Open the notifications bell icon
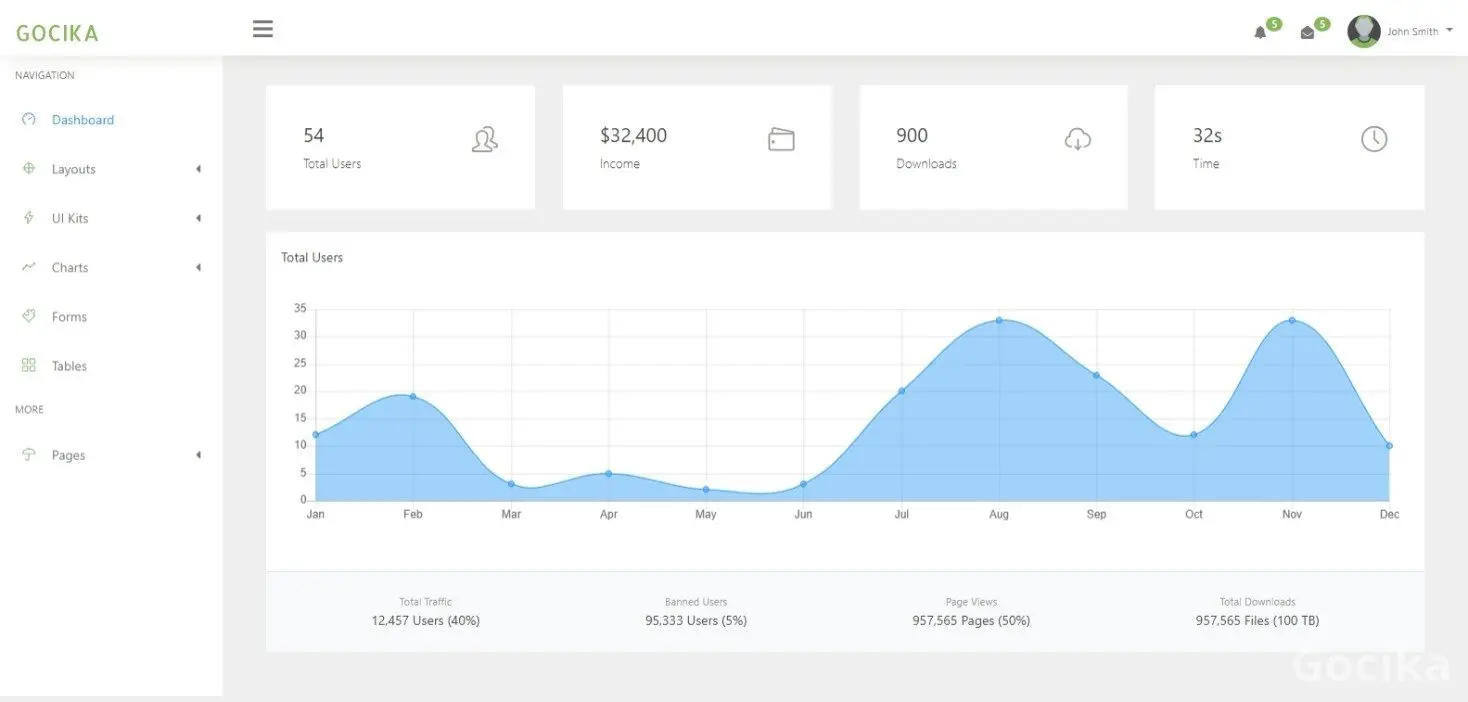 tap(1260, 32)
